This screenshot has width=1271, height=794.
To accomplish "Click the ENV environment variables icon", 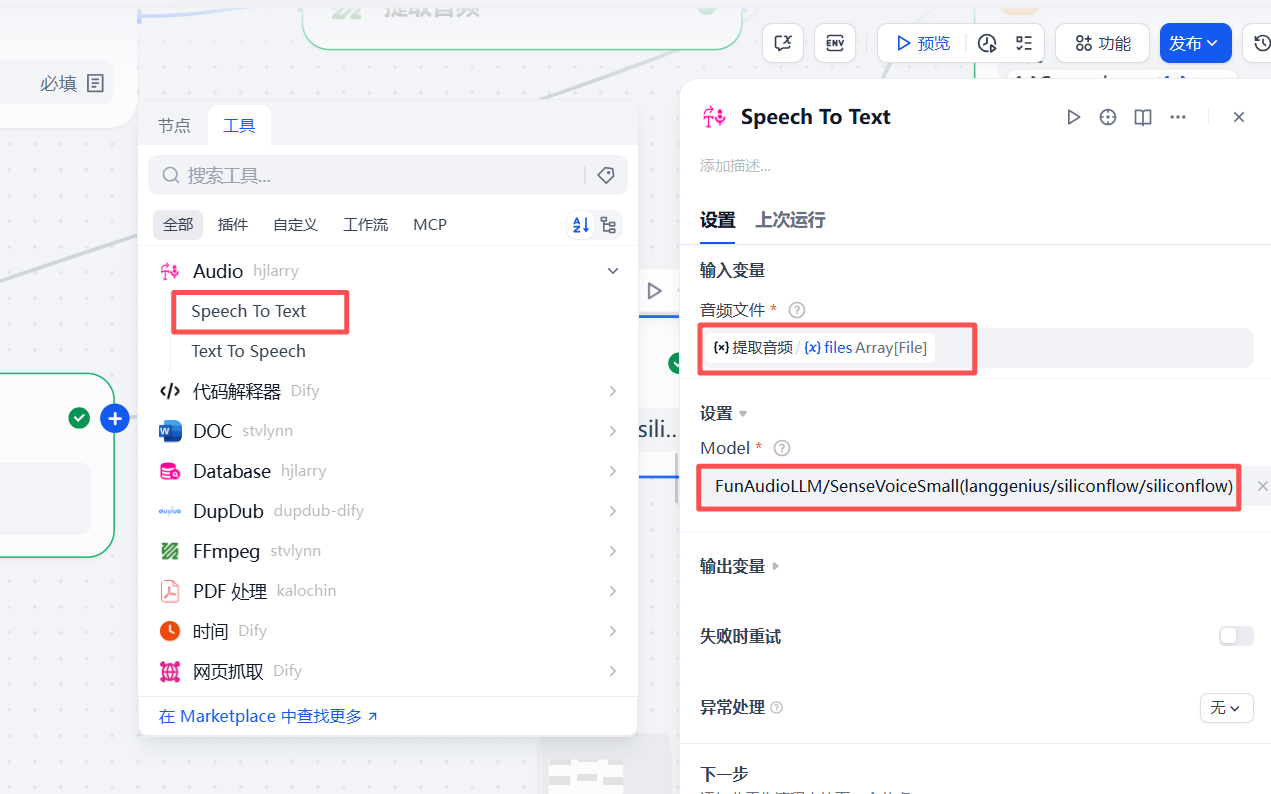I will pyautogui.click(x=834, y=43).
